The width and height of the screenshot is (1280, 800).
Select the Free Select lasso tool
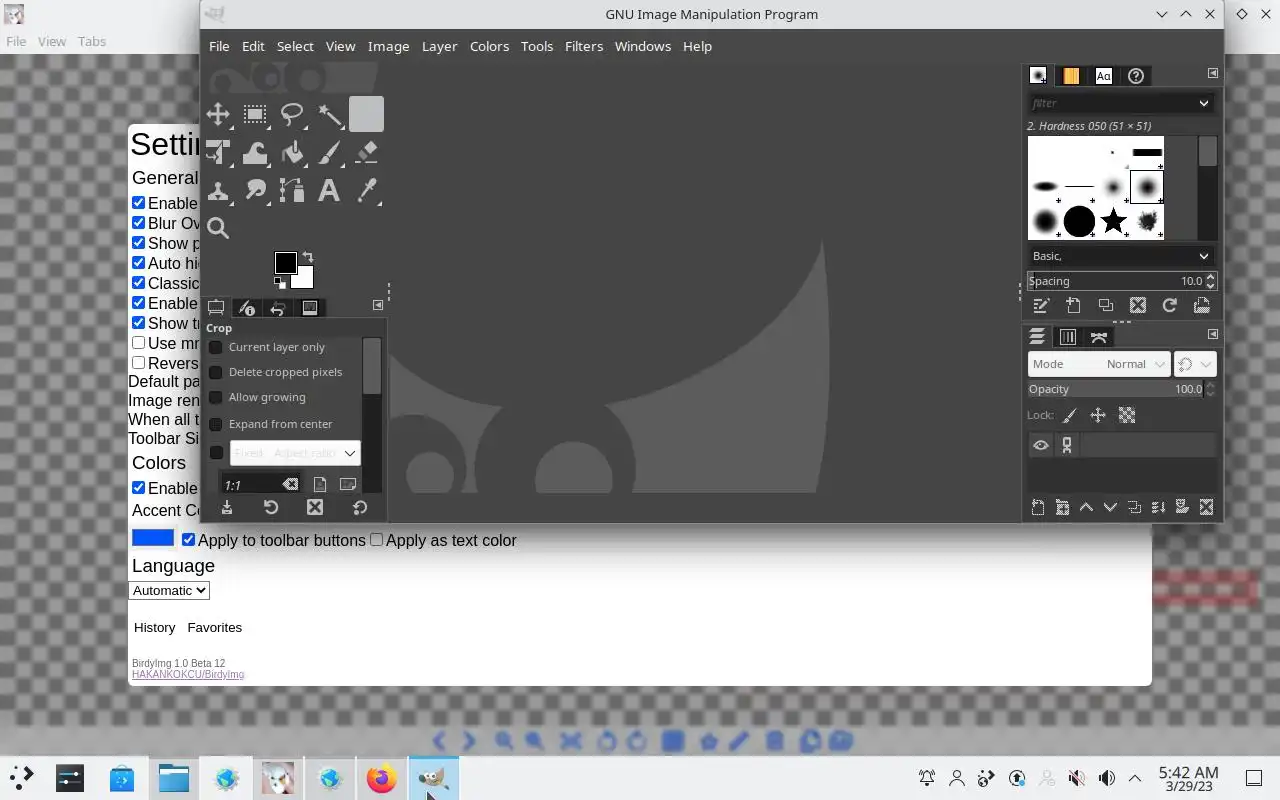pyautogui.click(x=292, y=114)
